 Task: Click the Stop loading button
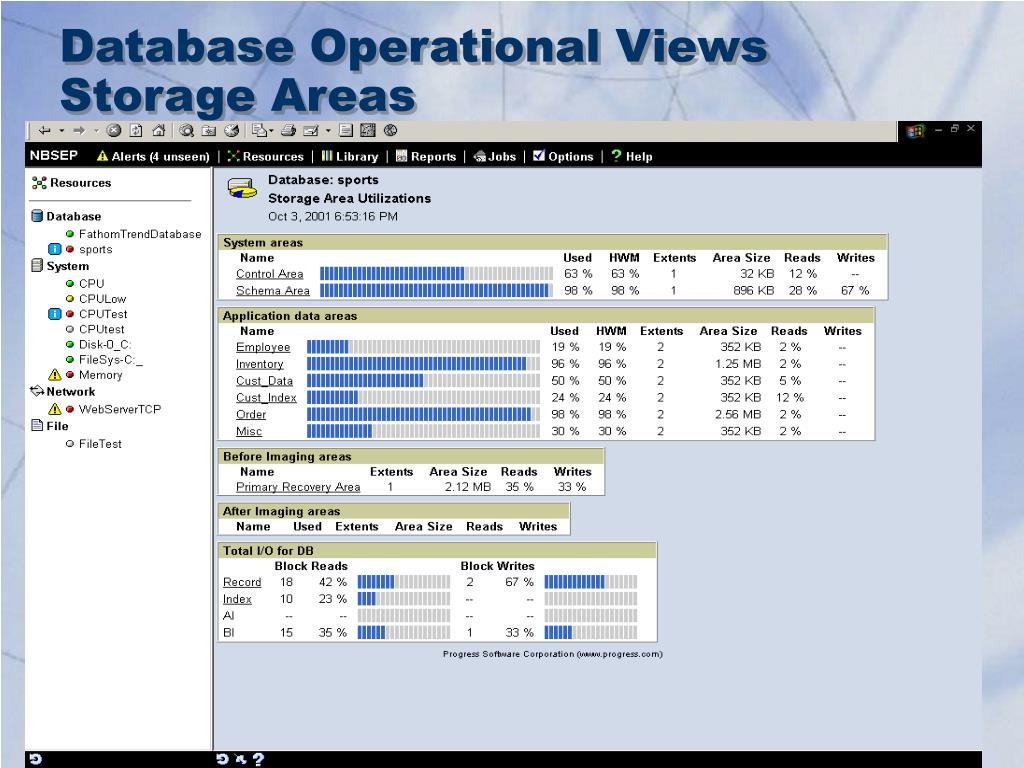[x=114, y=131]
